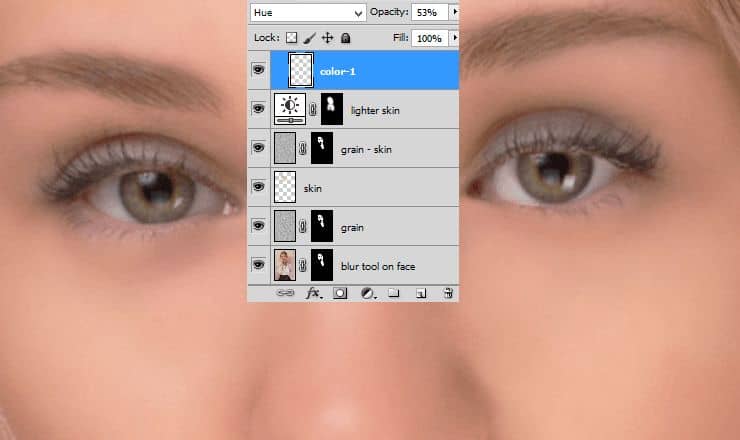This screenshot has height=440, width=740.
Task: Toggle lock position of layer
Action: point(327,38)
